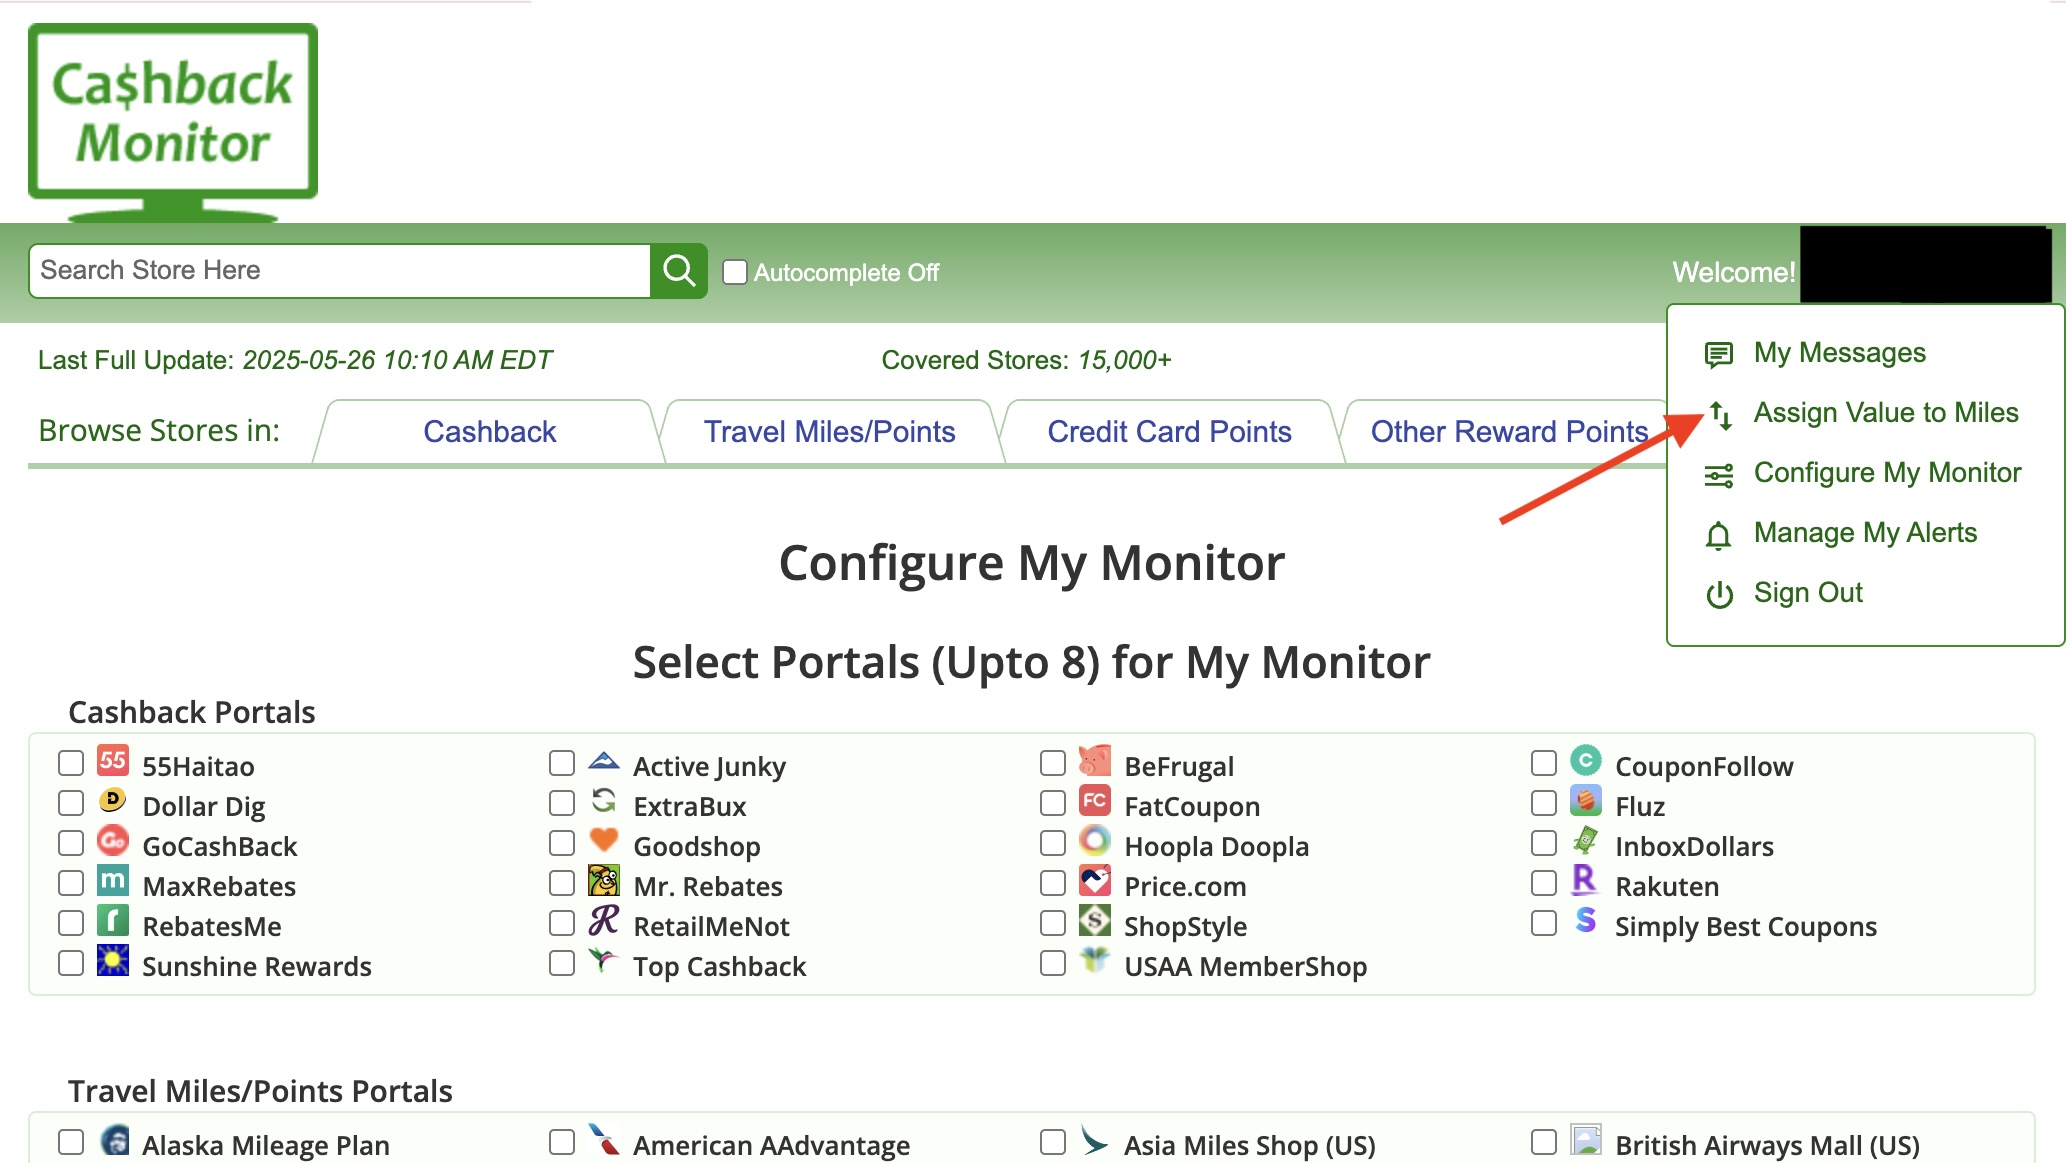Click the GoCashBack portal icon
2066x1163 pixels.
point(113,841)
